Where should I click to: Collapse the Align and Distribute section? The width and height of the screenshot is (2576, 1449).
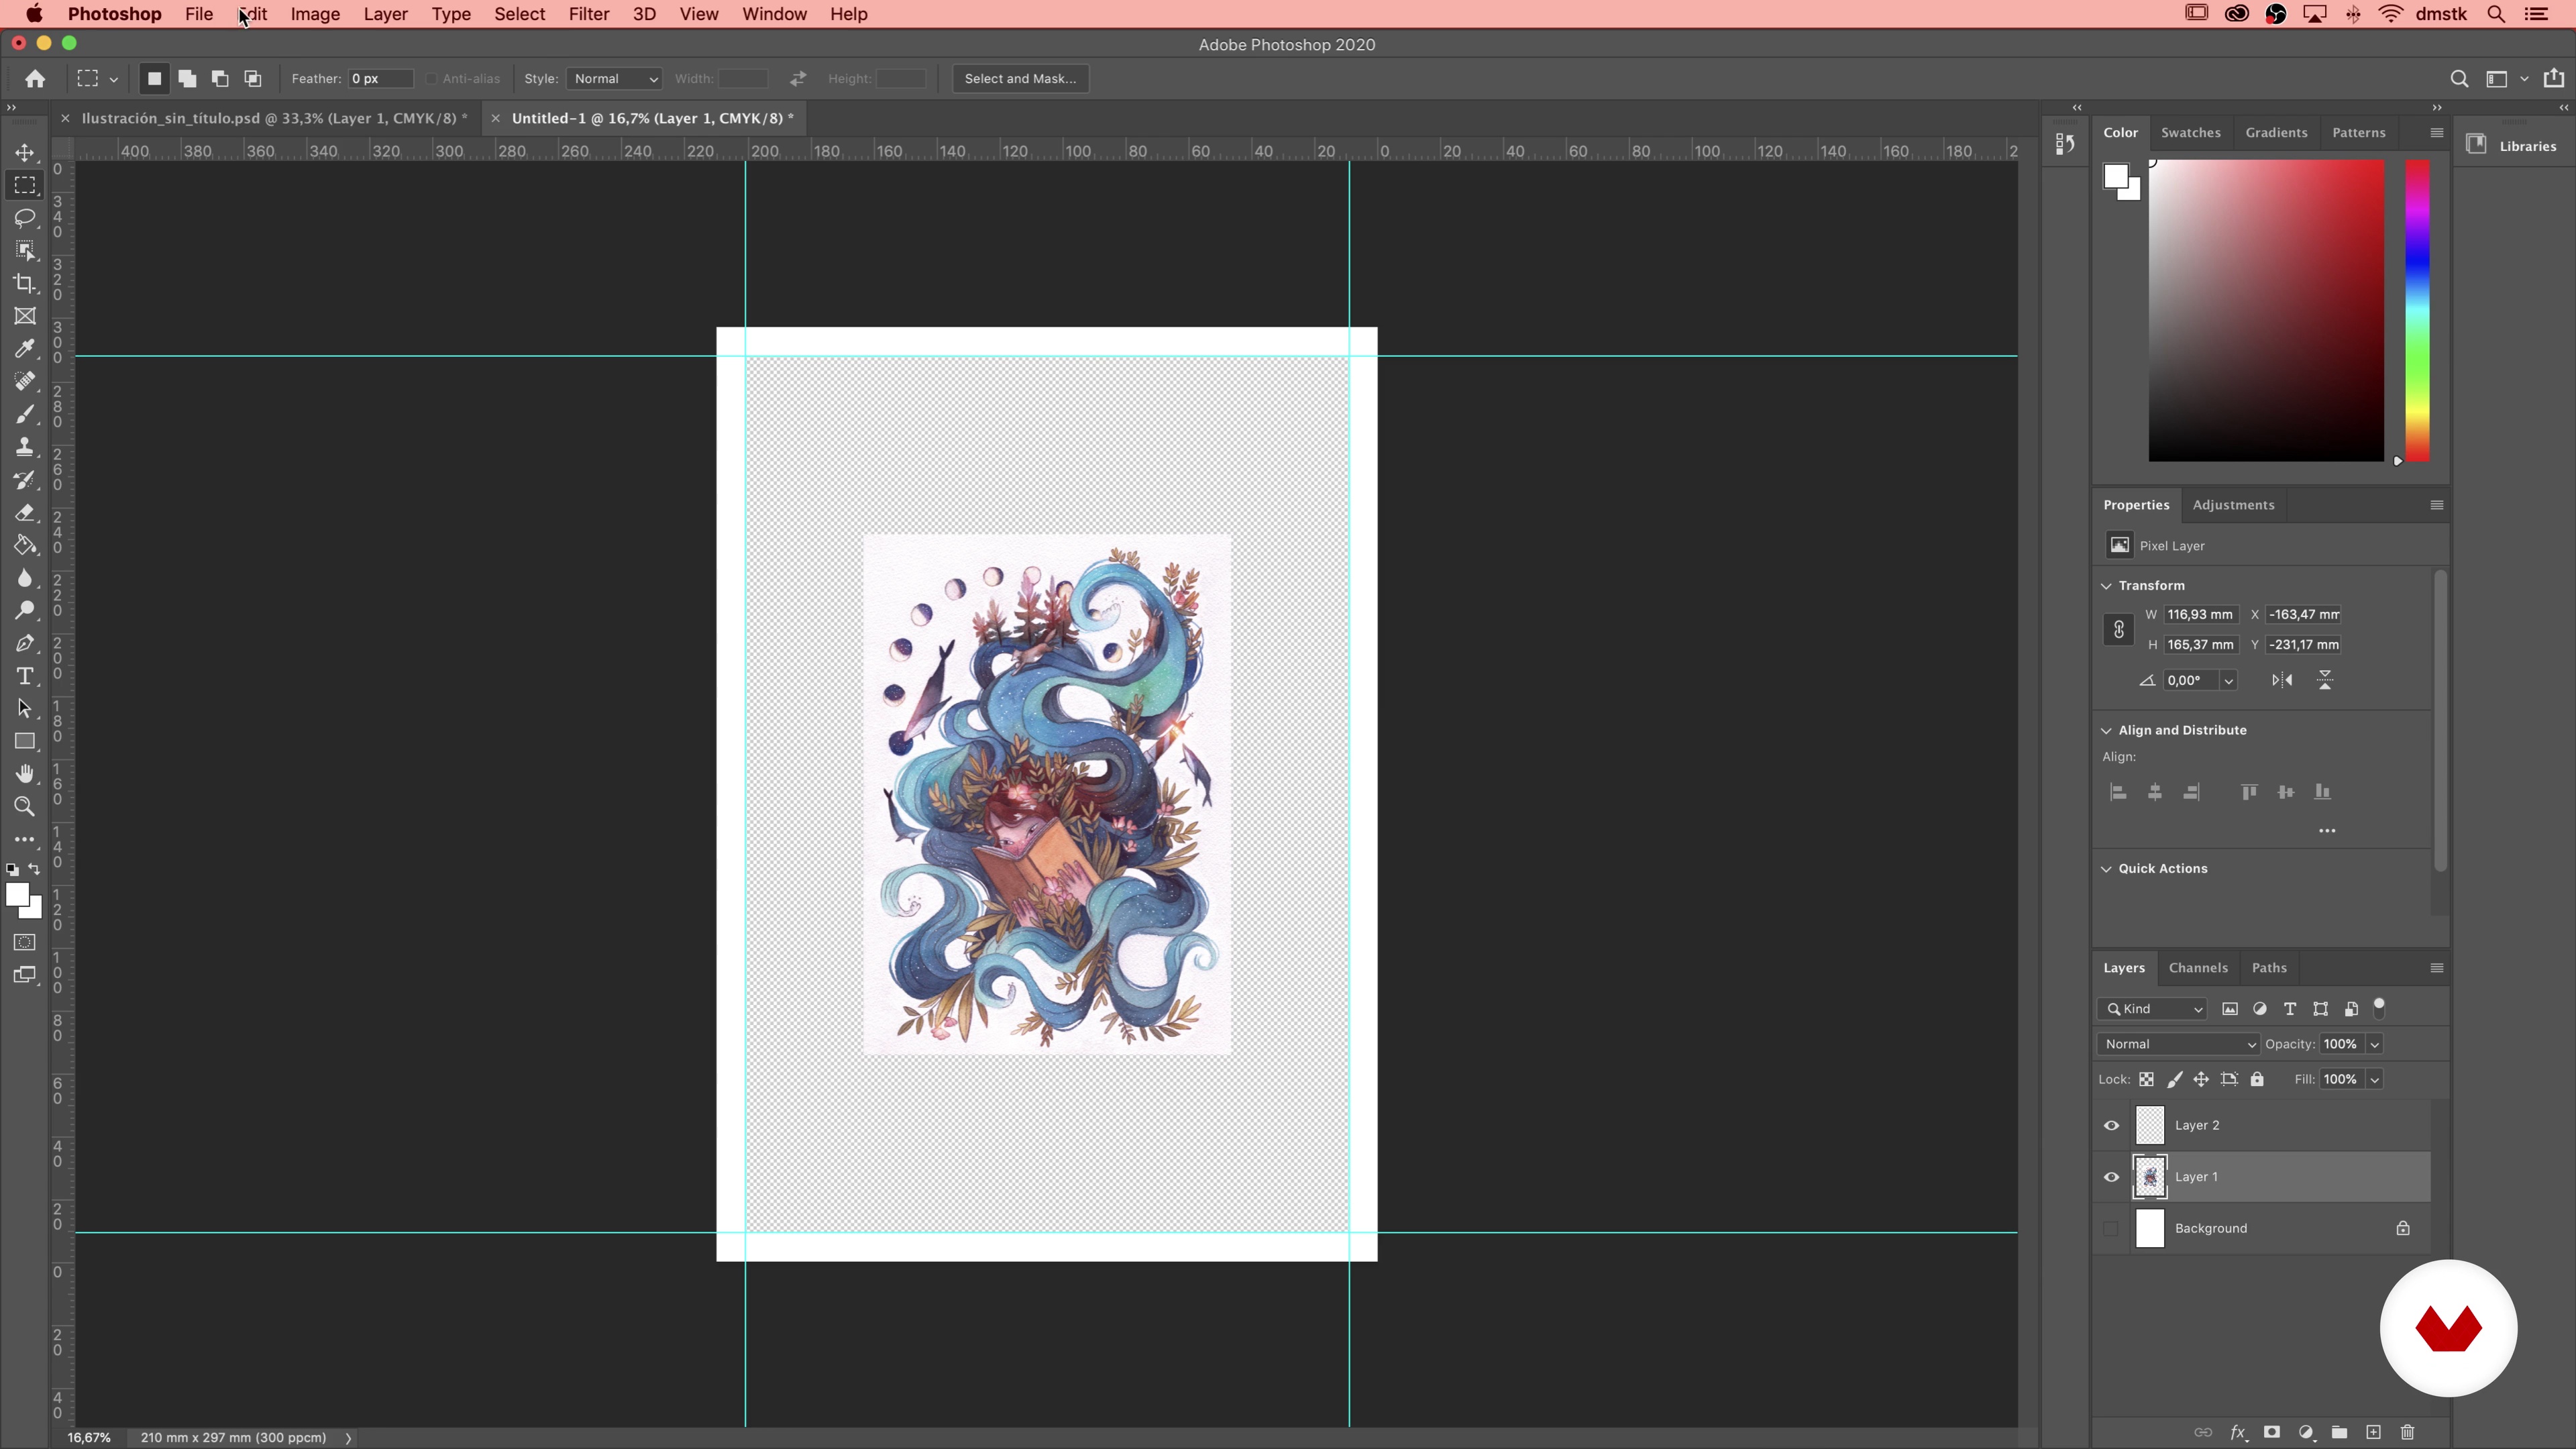(x=2106, y=730)
